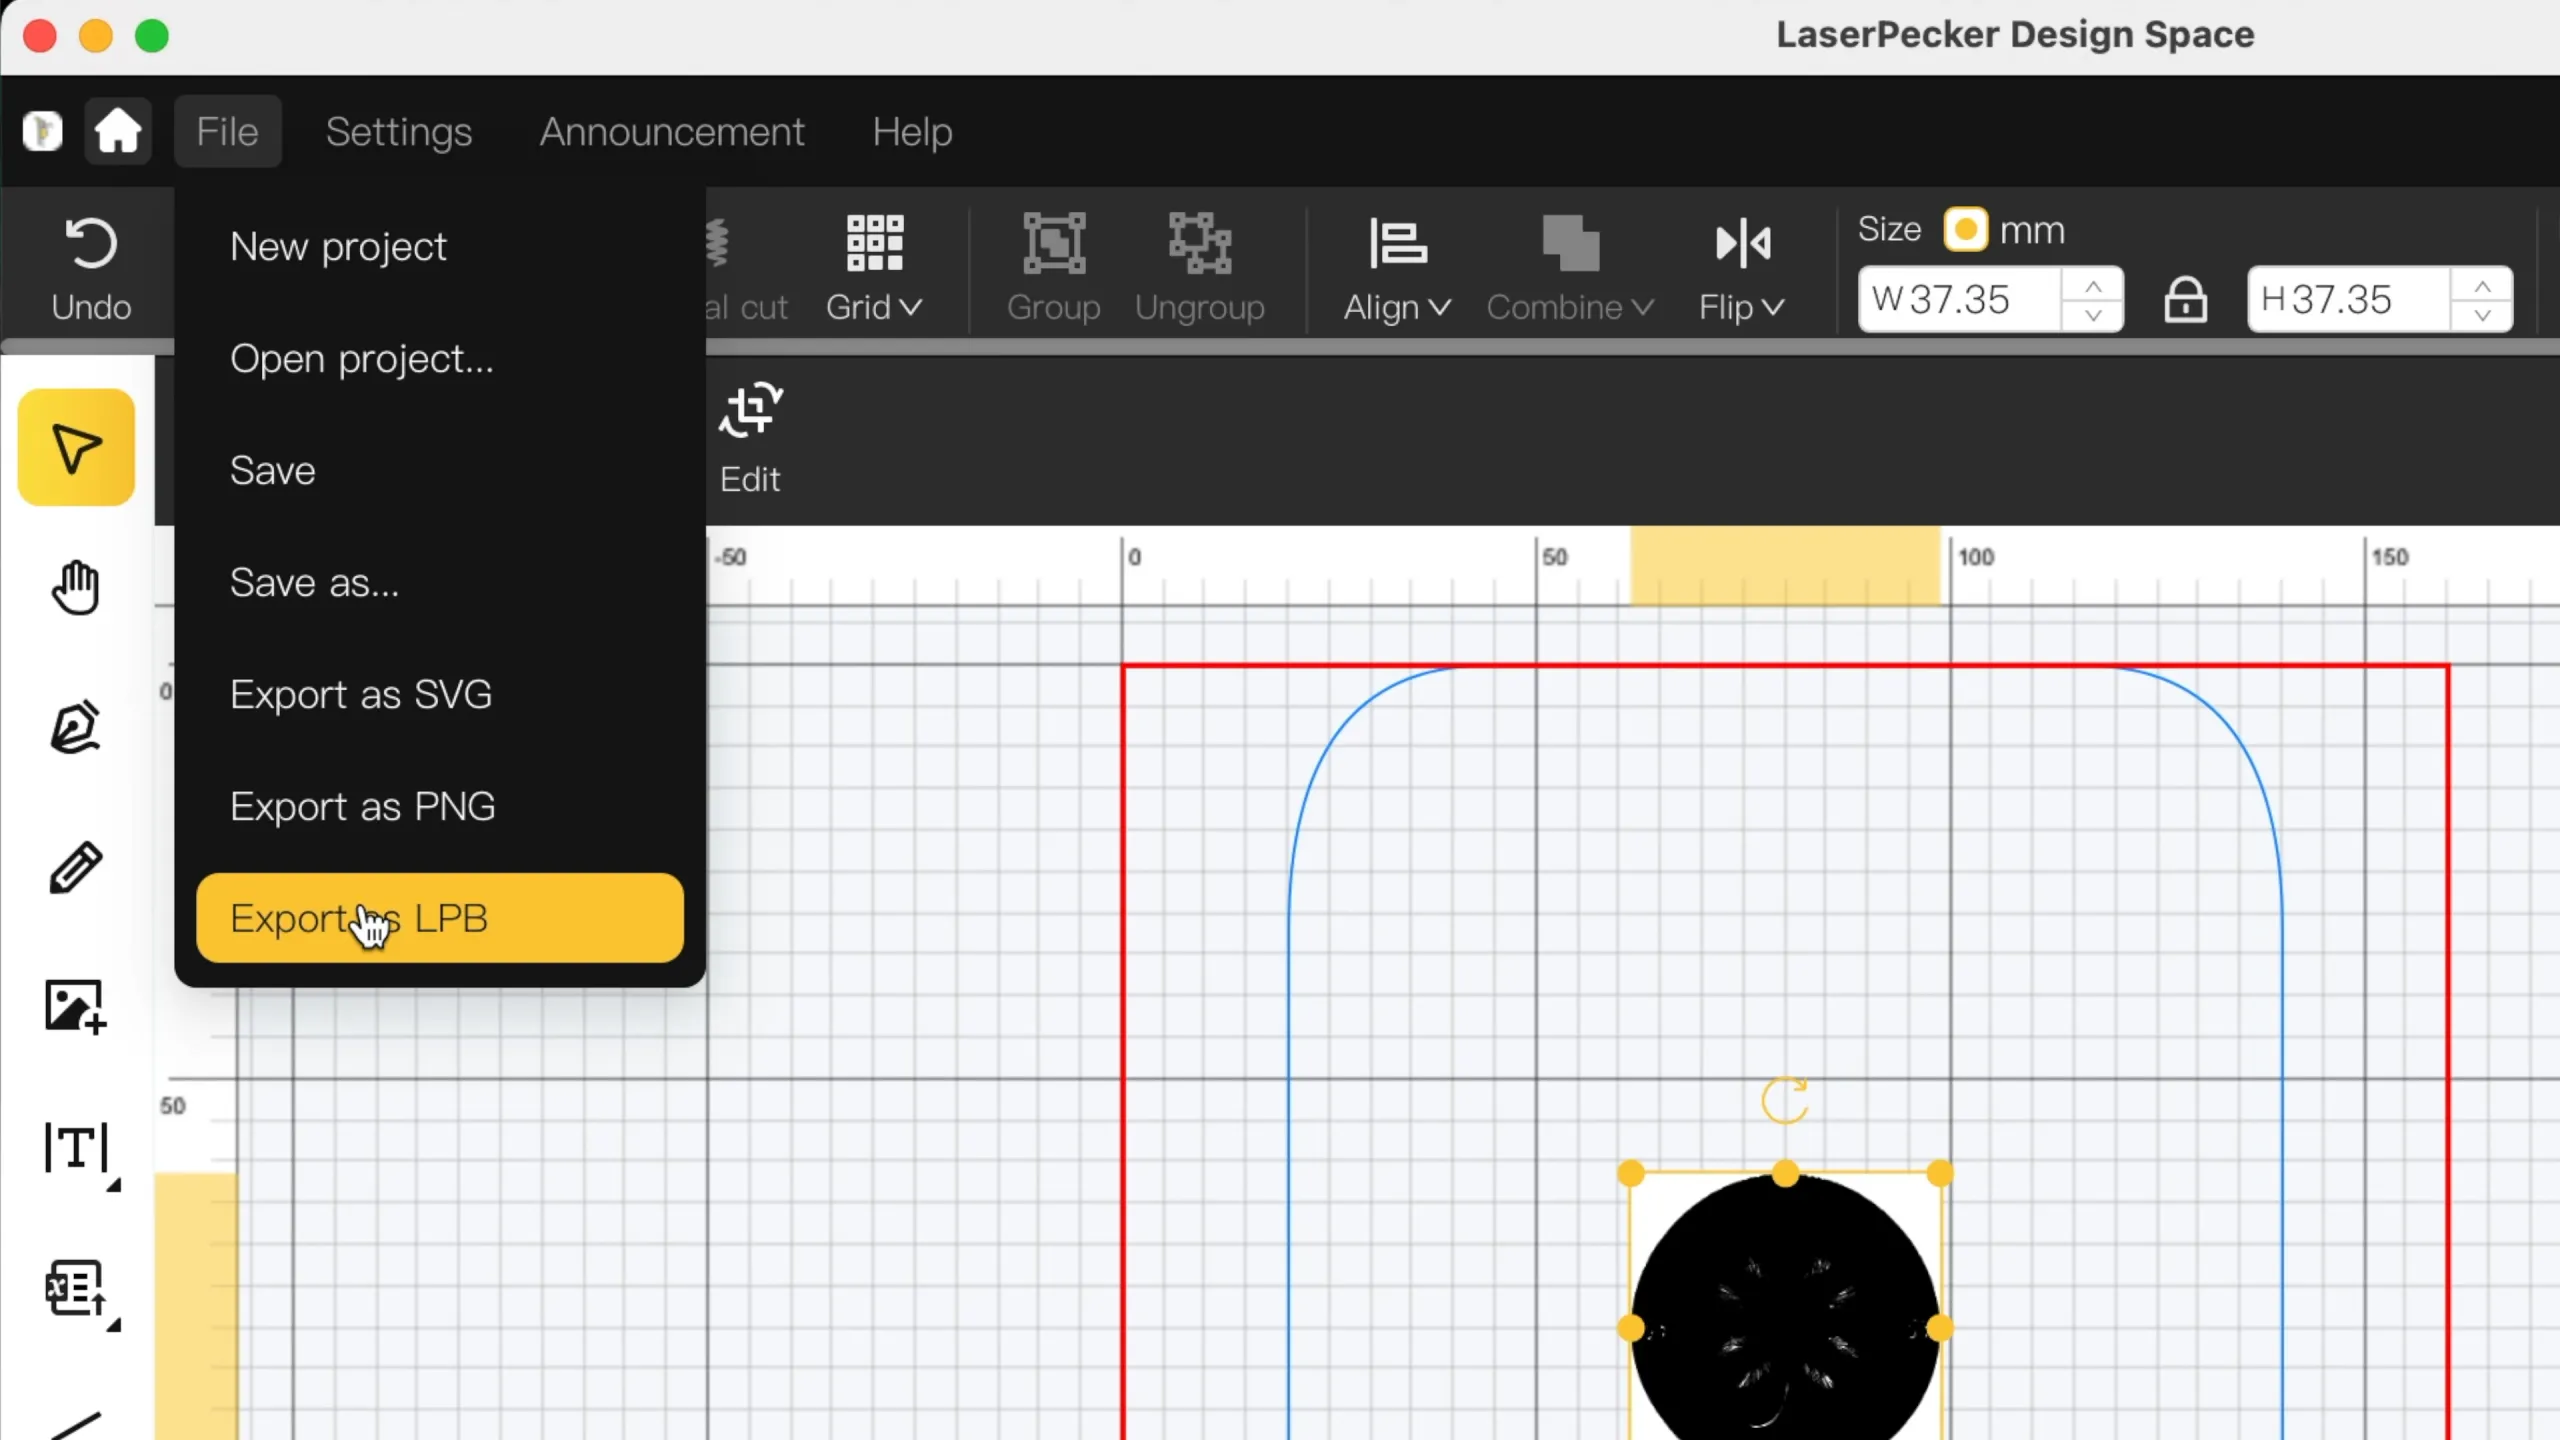The image size is (2560, 1440).
Task: Open the Combine dropdown
Action: coord(1570,268)
